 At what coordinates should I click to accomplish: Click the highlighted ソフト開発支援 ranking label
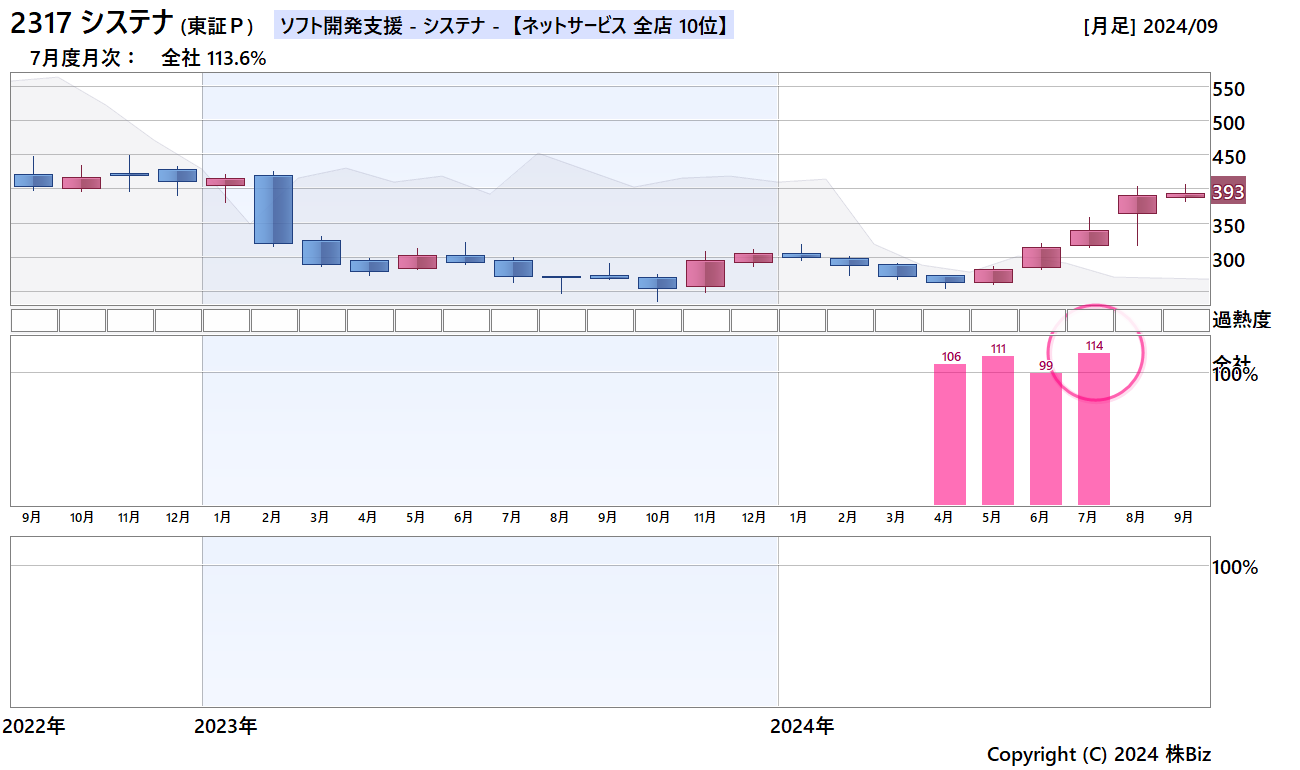coord(504,26)
